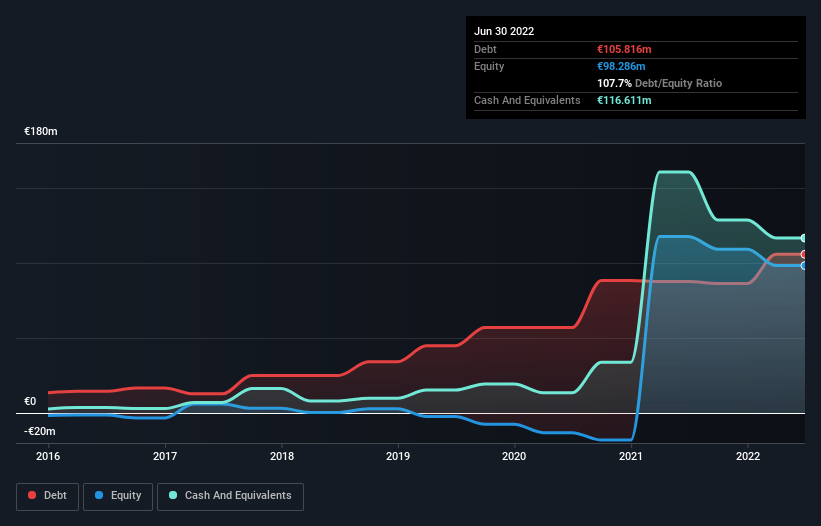Click the Jun 30 2022 tooltip date
821x526 pixels.
(504, 31)
